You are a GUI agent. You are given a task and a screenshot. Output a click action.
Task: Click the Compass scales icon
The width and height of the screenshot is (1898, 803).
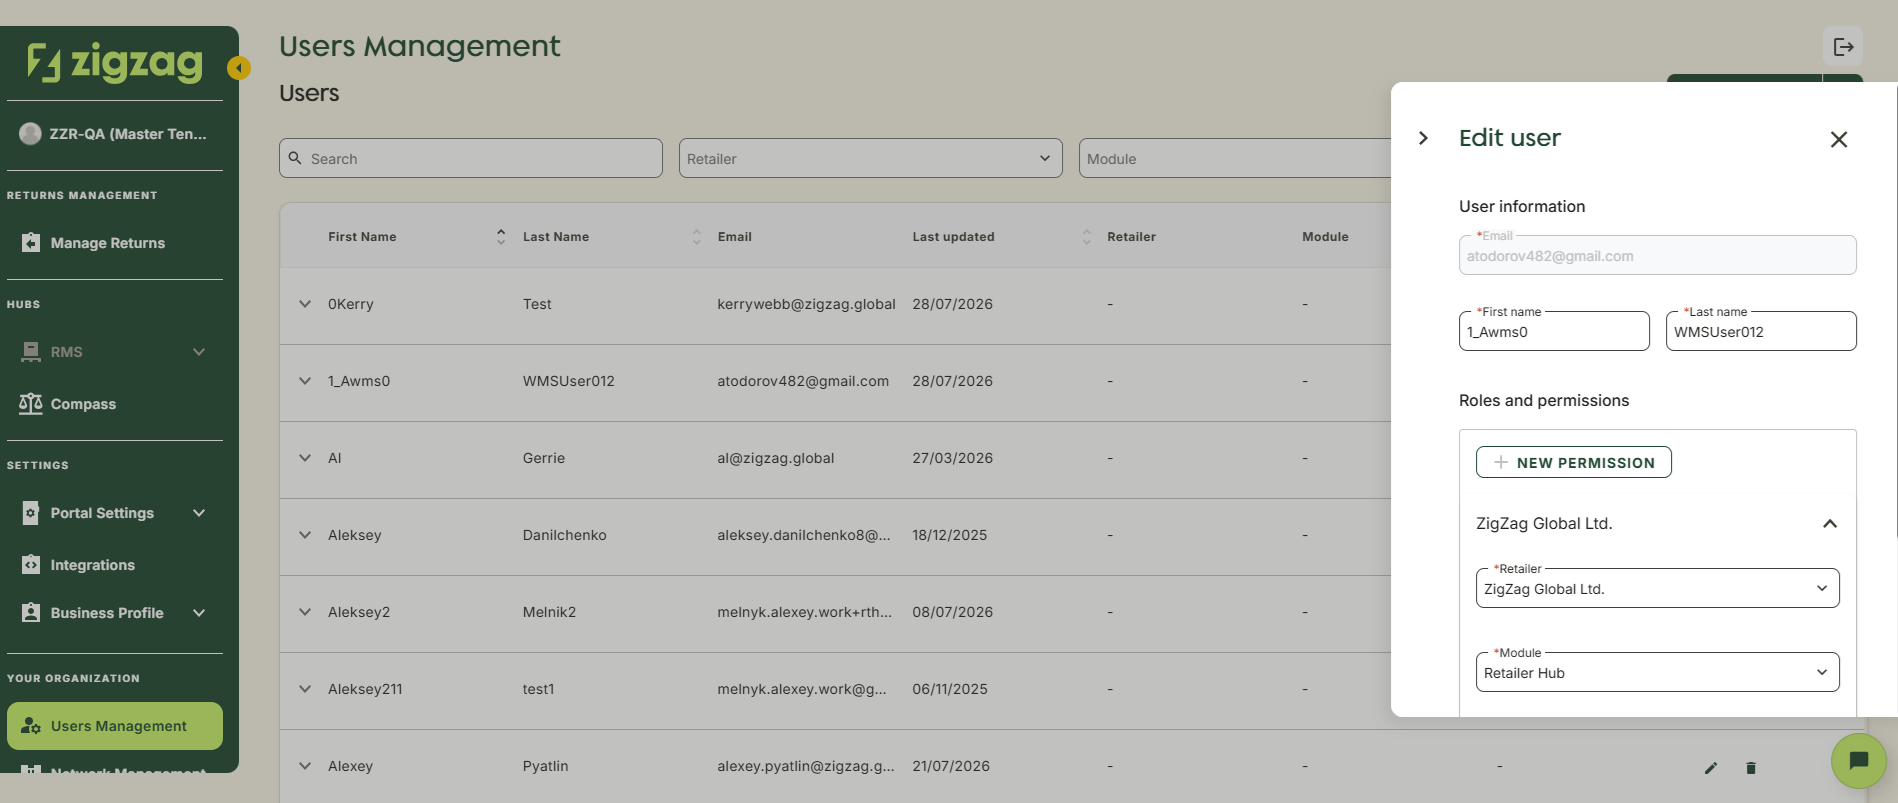point(31,403)
